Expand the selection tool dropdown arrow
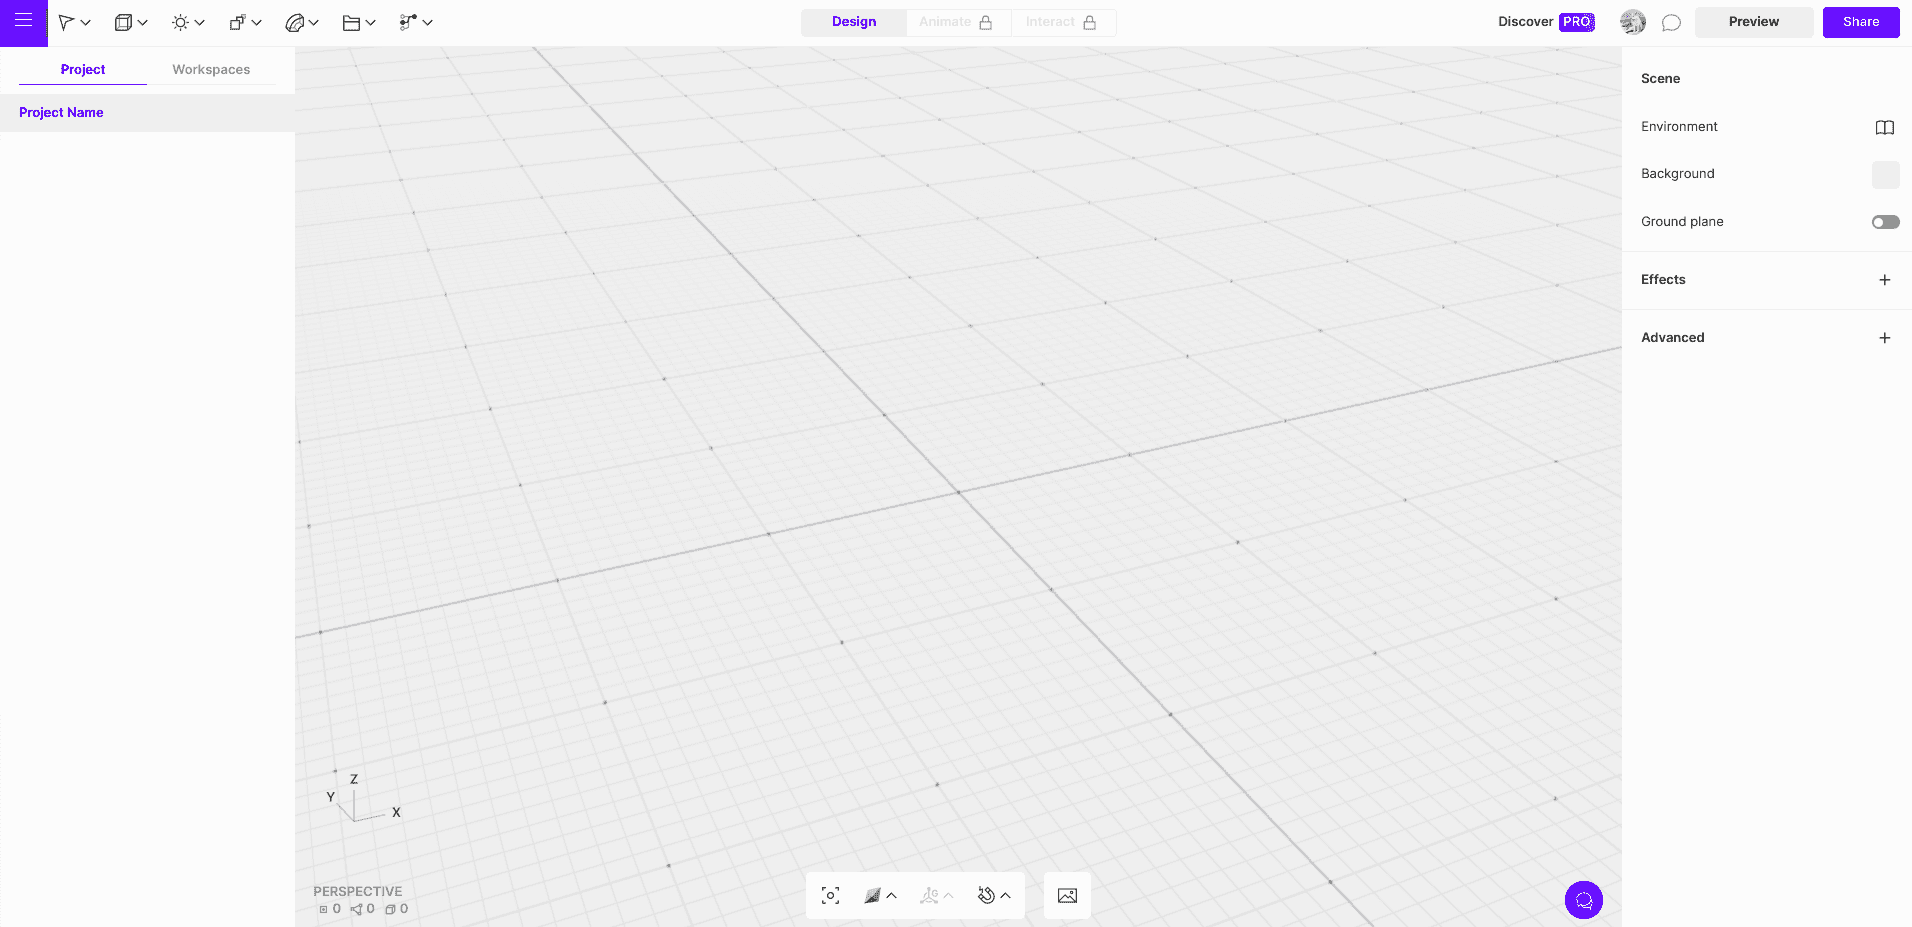Image resolution: width=1912 pixels, height=927 pixels. pos(86,22)
